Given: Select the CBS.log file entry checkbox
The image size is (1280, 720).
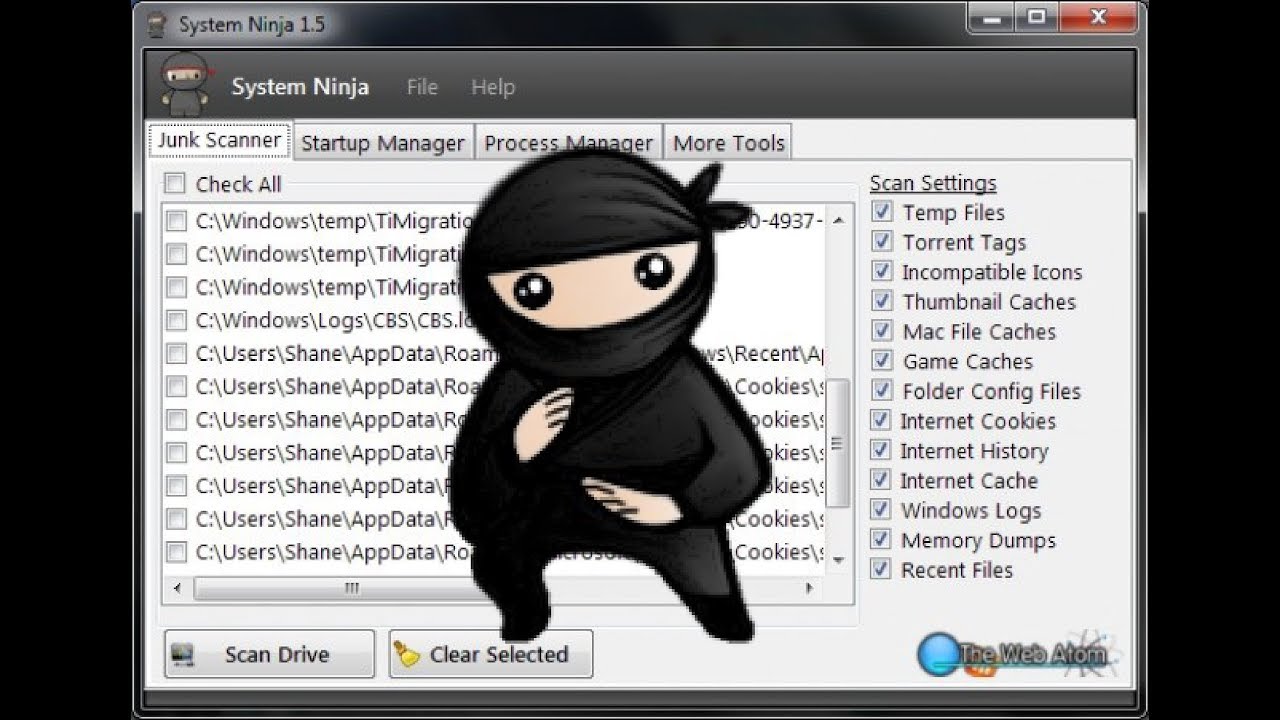Looking at the screenshot, I should pyautogui.click(x=176, y=320).
